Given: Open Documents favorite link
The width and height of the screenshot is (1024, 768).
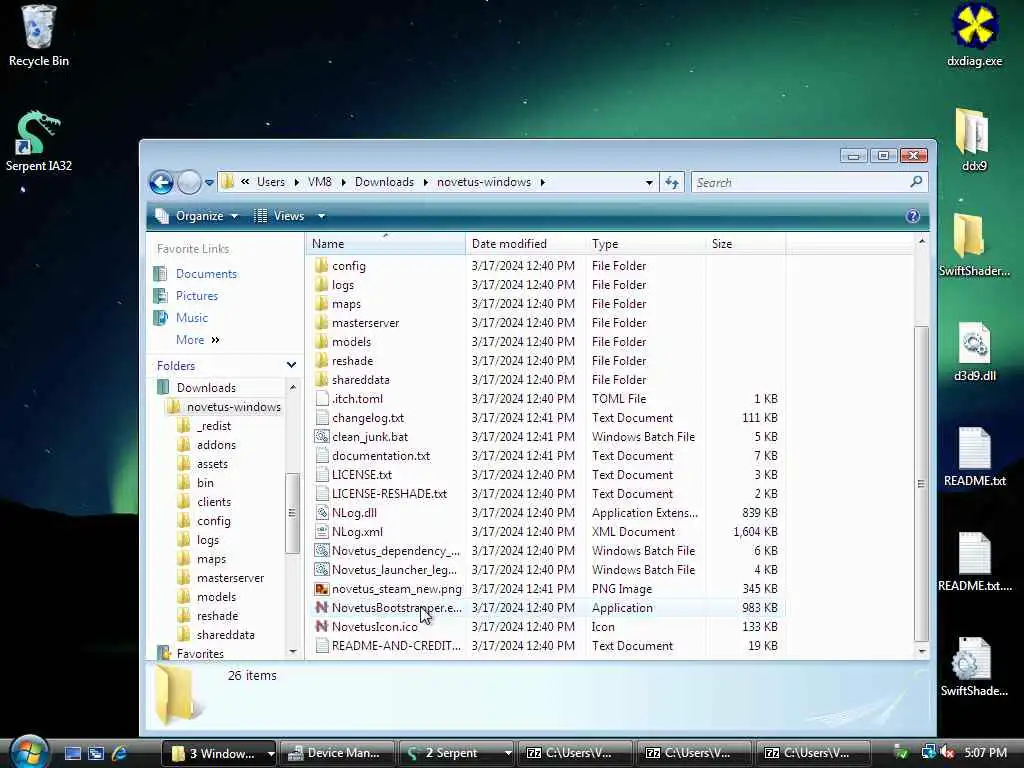Looking at the screenshot, I should point(206,274).
